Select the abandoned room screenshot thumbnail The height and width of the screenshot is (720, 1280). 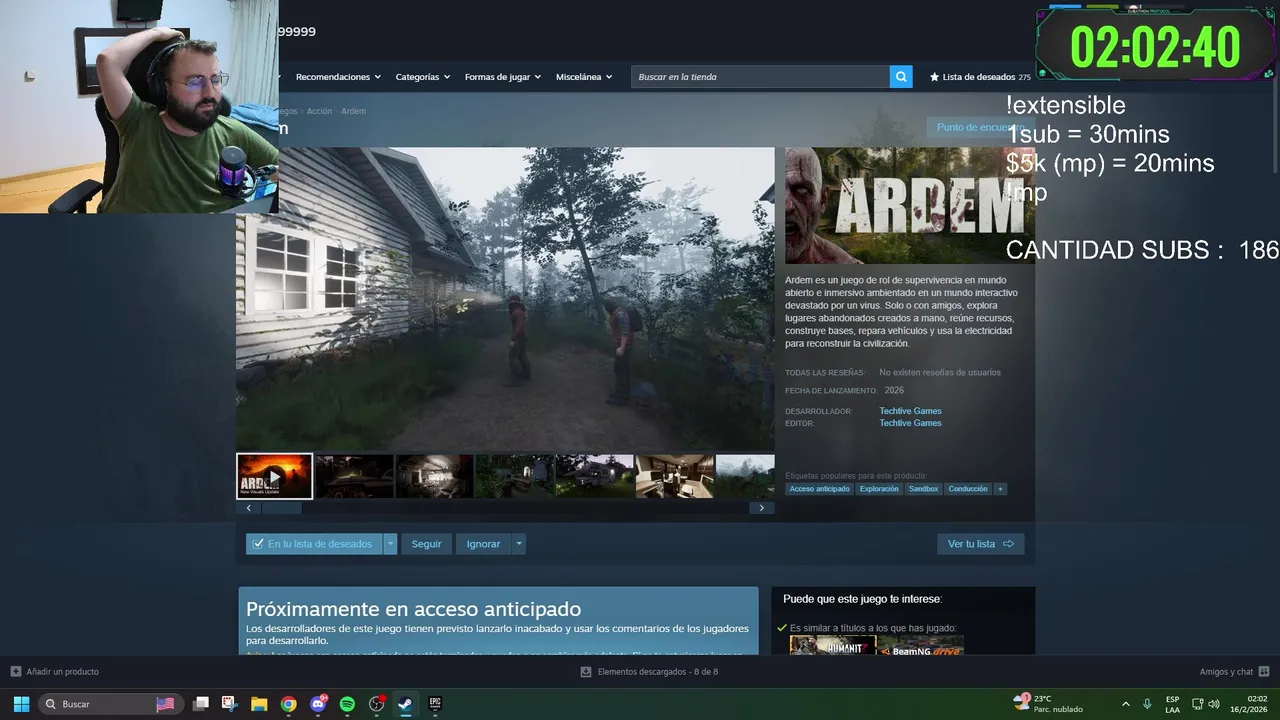[x=434, y=476]
